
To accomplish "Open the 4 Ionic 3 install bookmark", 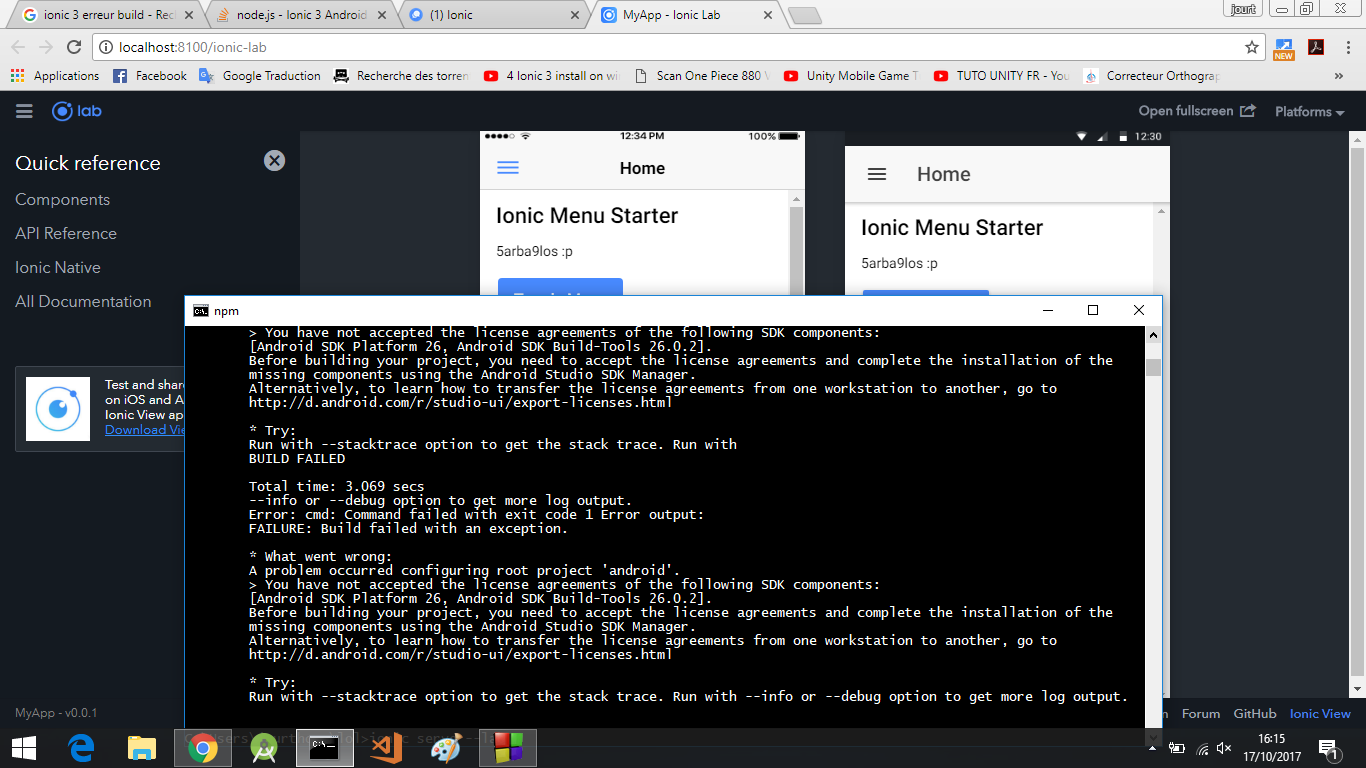I will point(552,76).
